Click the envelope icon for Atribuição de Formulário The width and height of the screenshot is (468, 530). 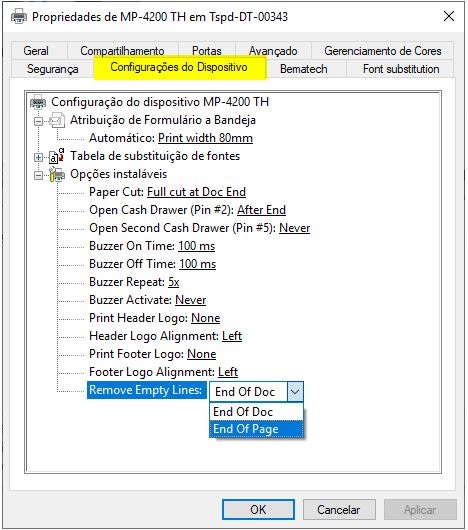click(57, 120)
